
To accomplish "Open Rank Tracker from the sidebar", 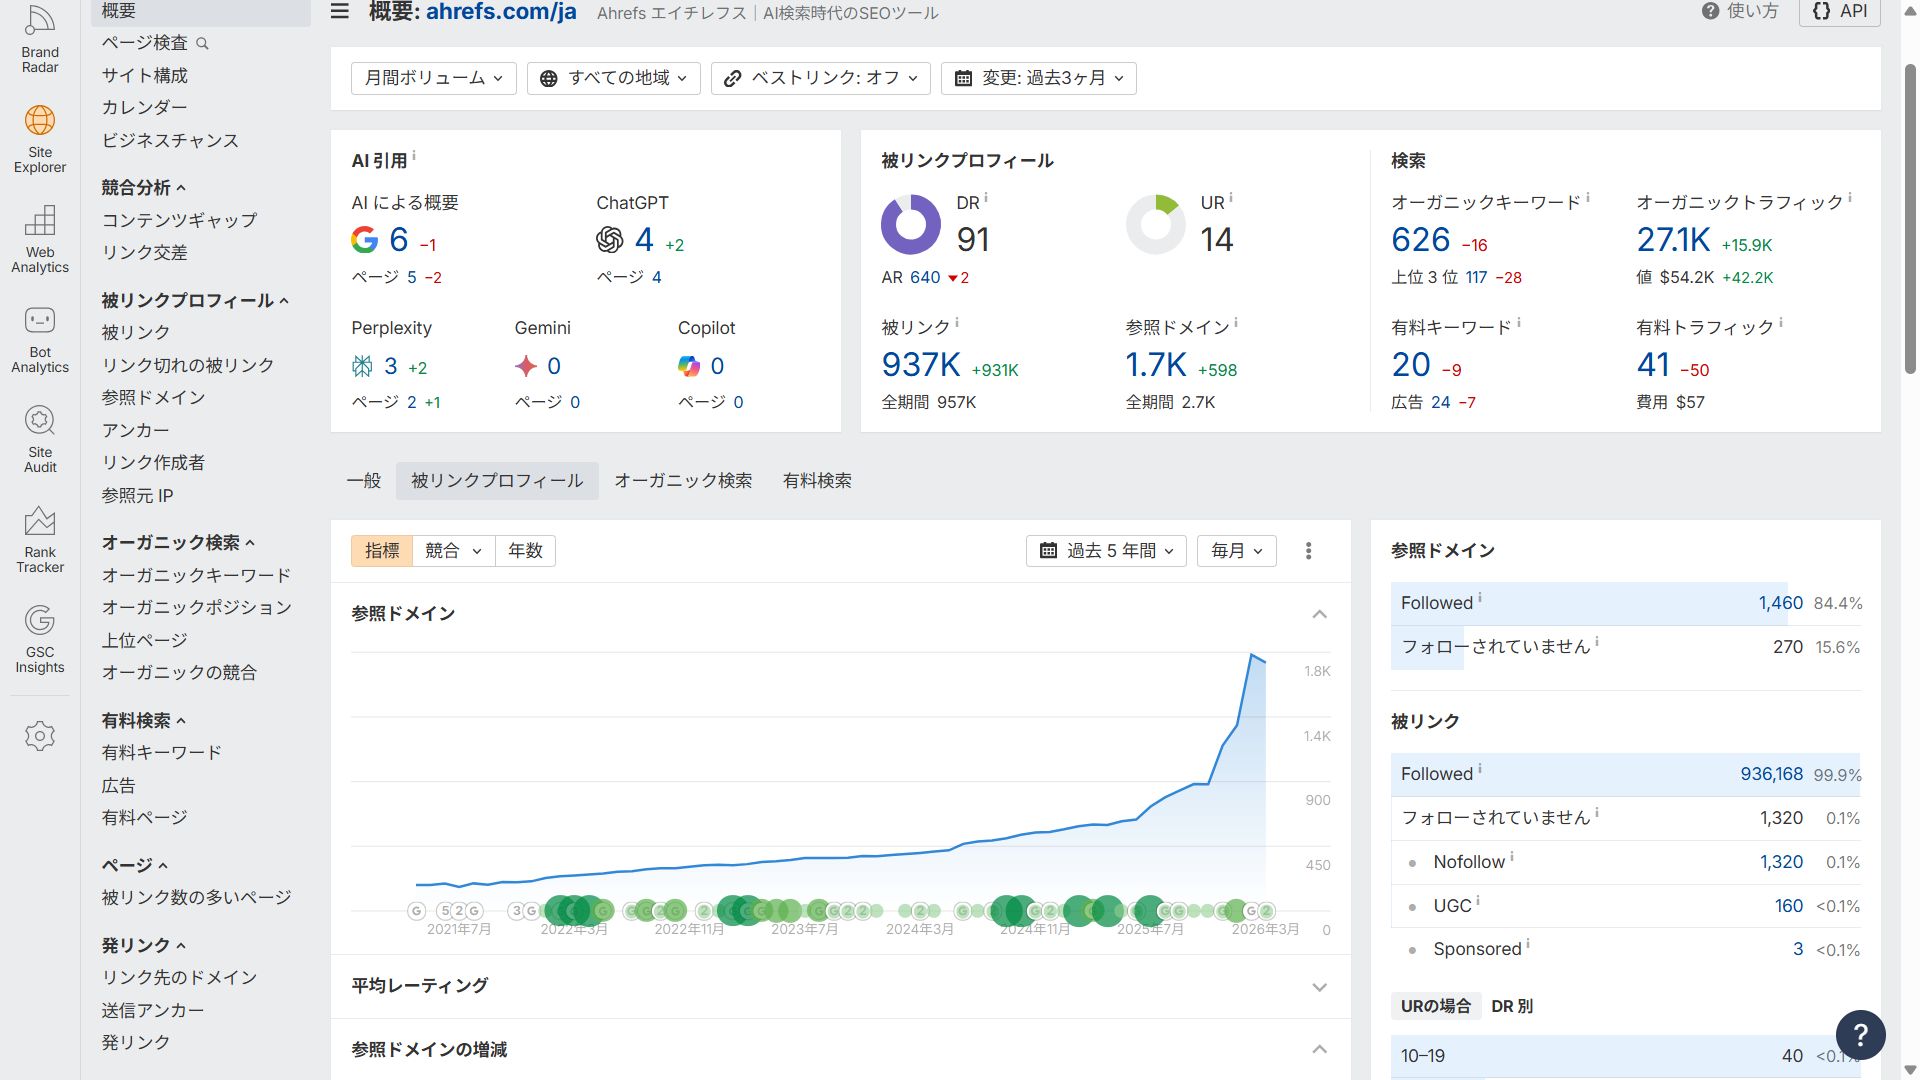I will (39, 537).
